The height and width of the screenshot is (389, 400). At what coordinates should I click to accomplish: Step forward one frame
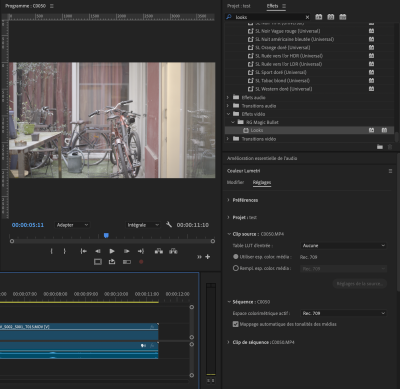coord(127,251)
